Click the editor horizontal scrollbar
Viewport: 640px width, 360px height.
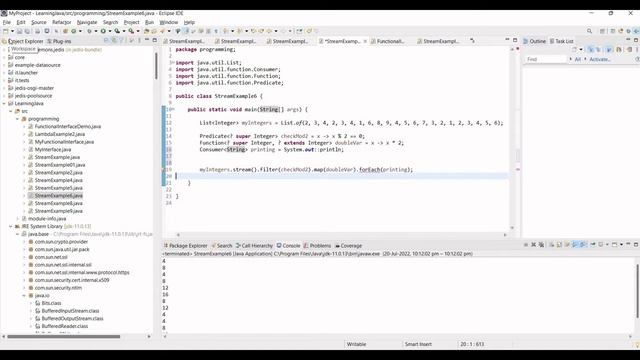[x=341, y=235]
